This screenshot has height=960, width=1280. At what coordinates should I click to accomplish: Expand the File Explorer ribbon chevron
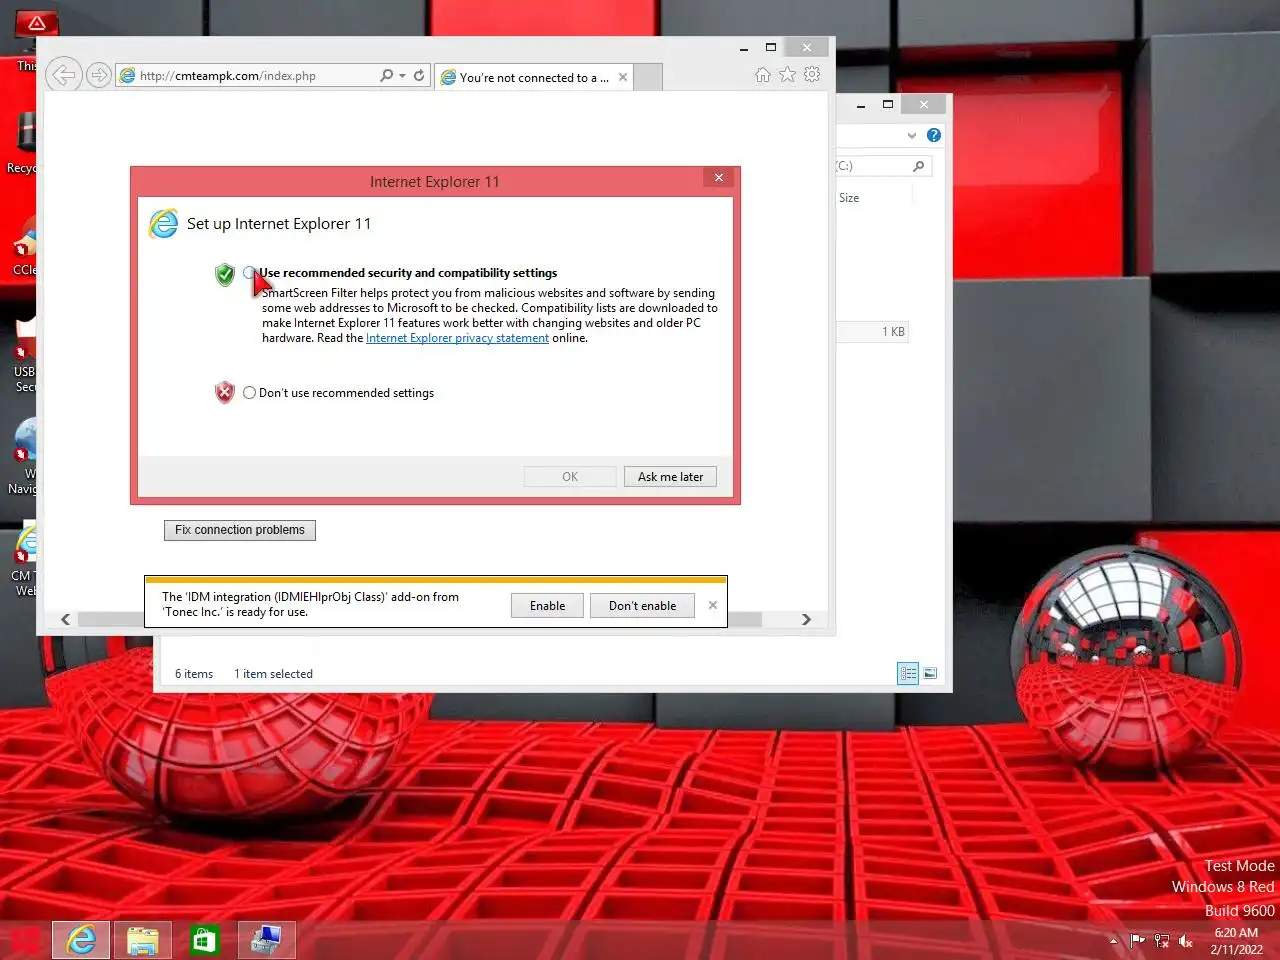[x=911, y=135]
